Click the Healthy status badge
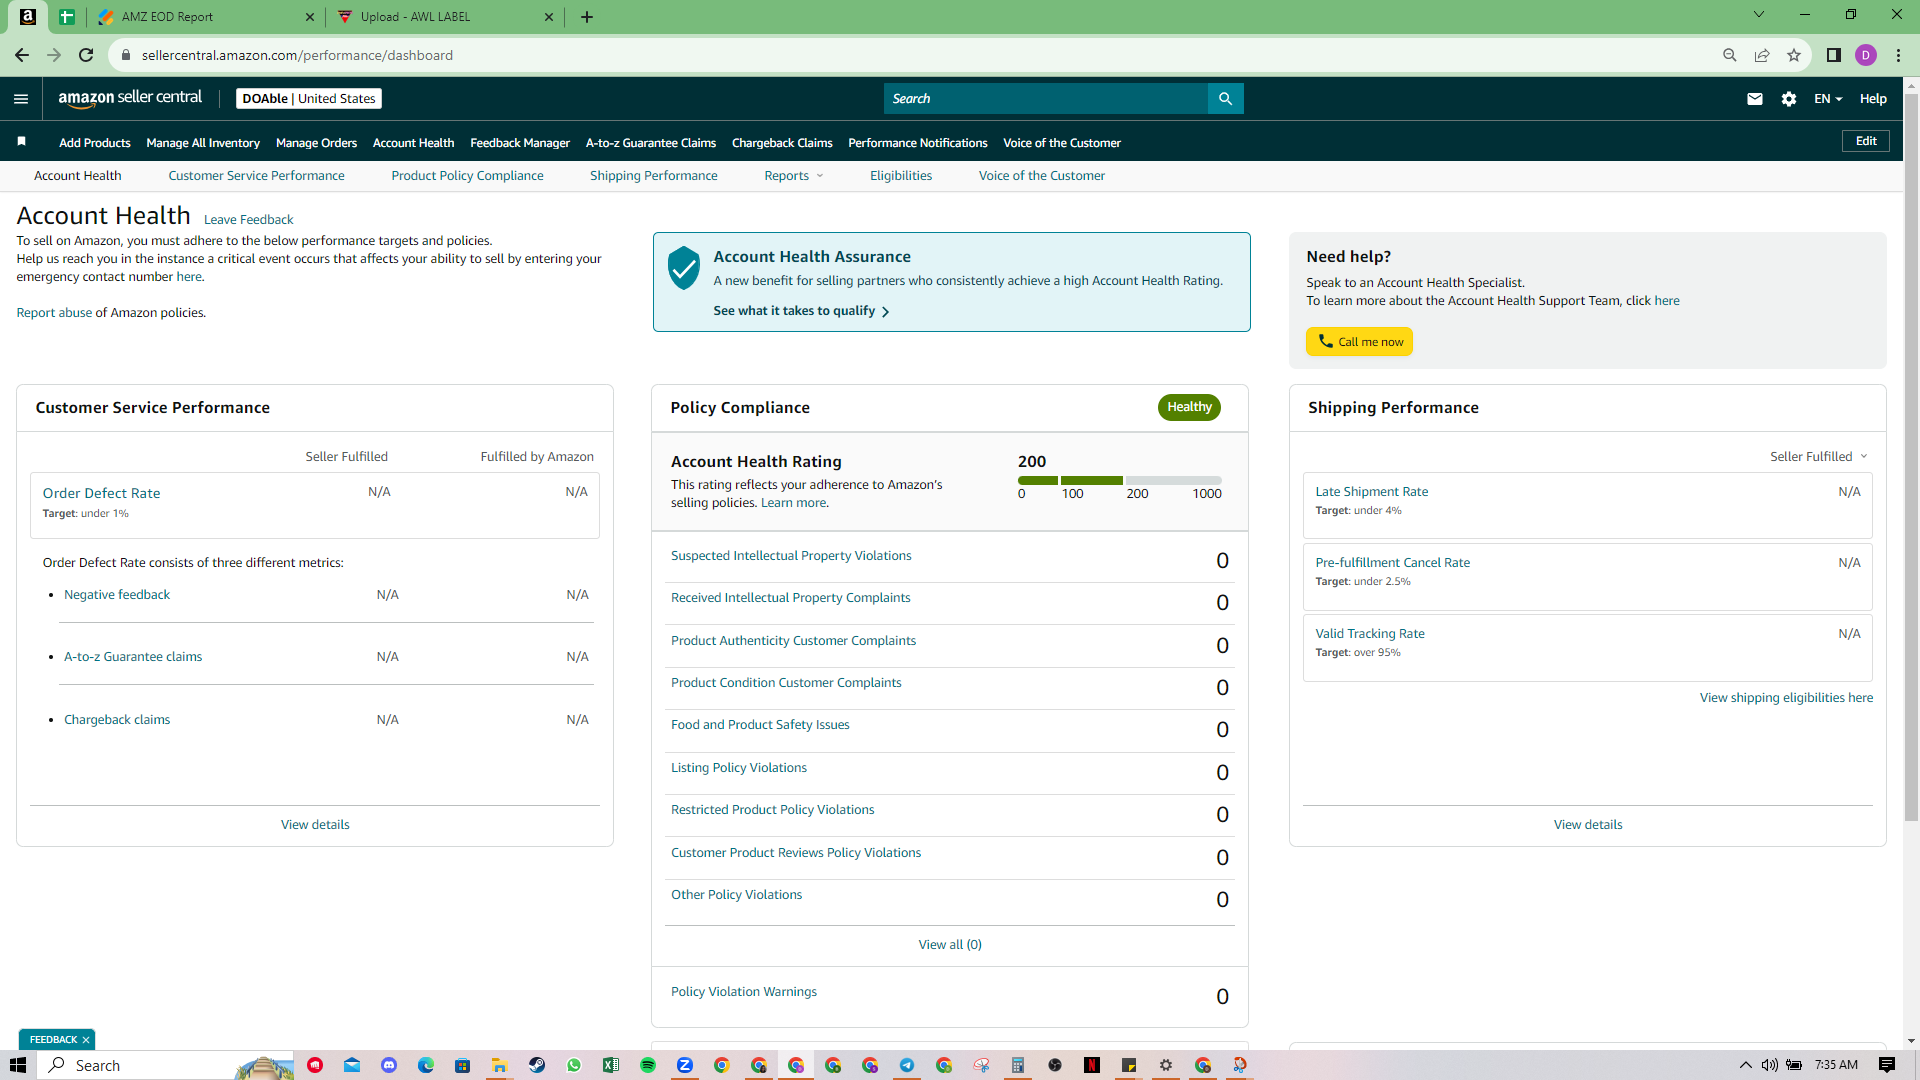Image resolution: width=1920 pixels, height=1080 pixels. [x=1189, y=407]
